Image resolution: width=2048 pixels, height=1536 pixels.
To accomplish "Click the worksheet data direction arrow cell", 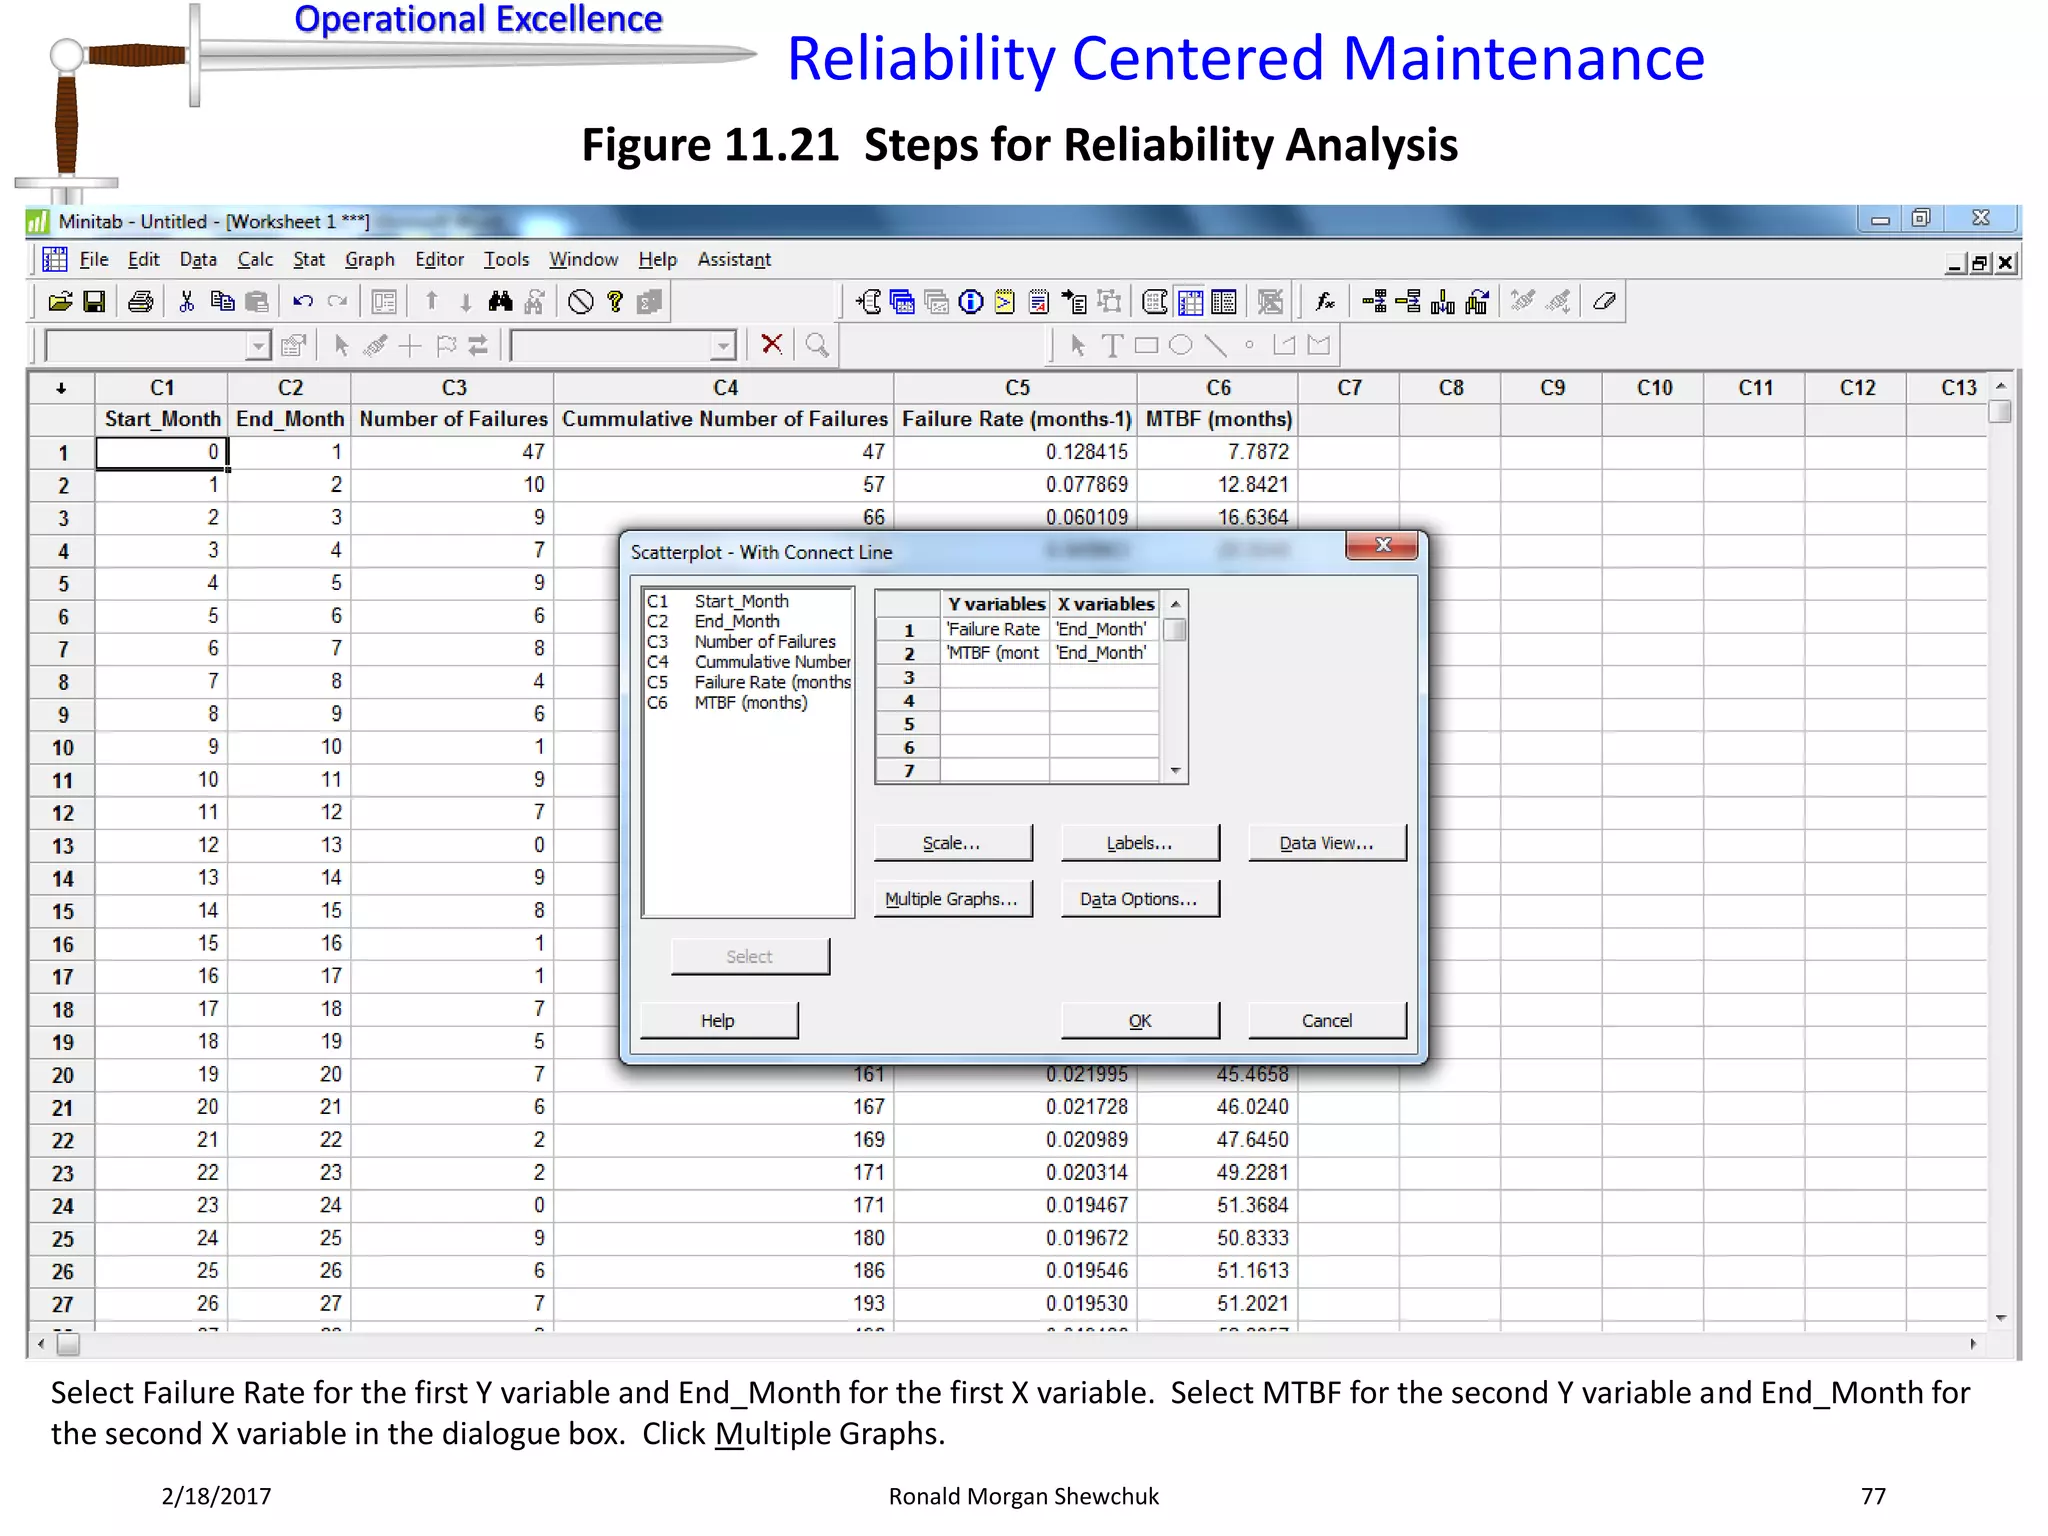I will [x=61, y=388].
